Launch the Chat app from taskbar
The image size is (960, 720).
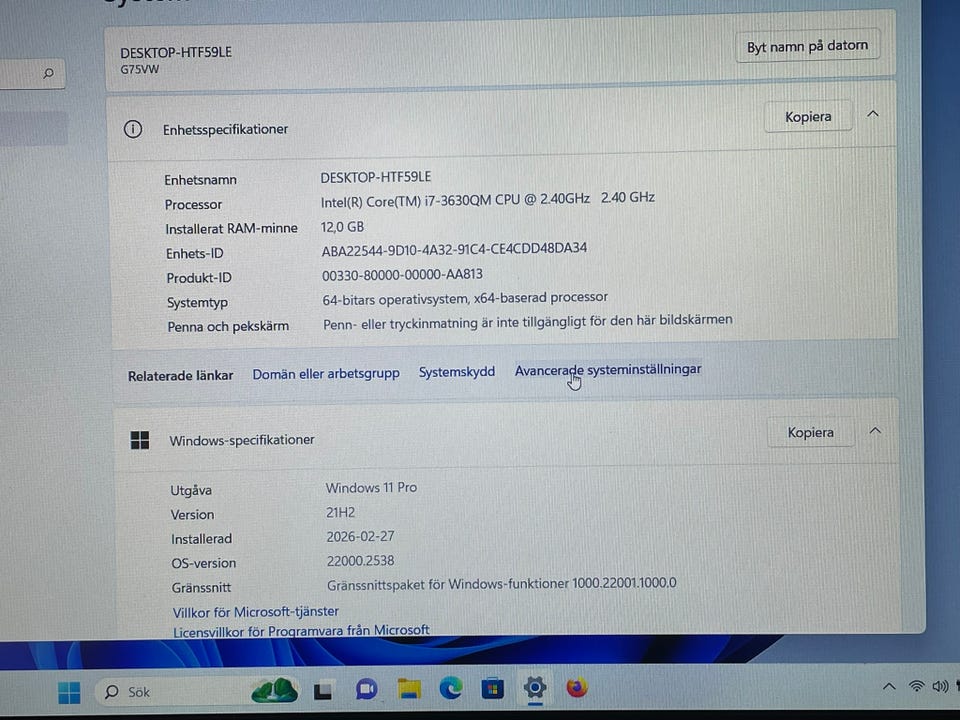click(x=367, y=689)
